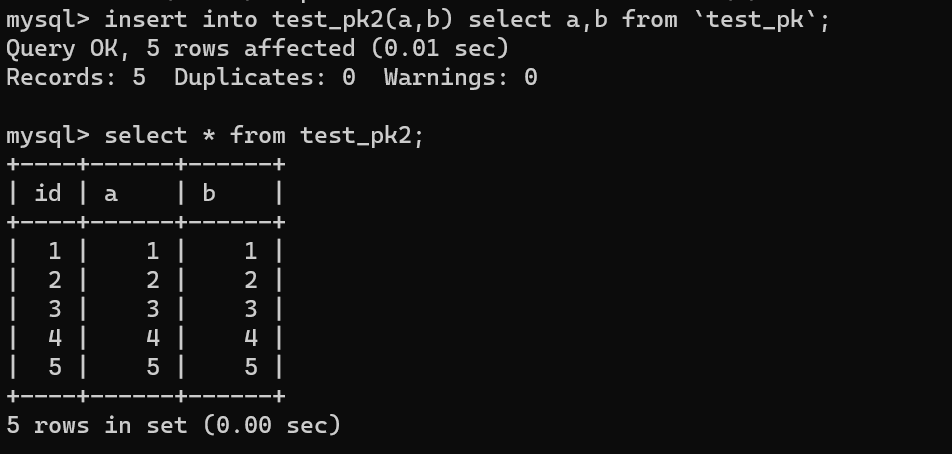This screenshot has height=454, width=952.
Task: Click the 'b' column value in row 5
Action: click(251, 367)
